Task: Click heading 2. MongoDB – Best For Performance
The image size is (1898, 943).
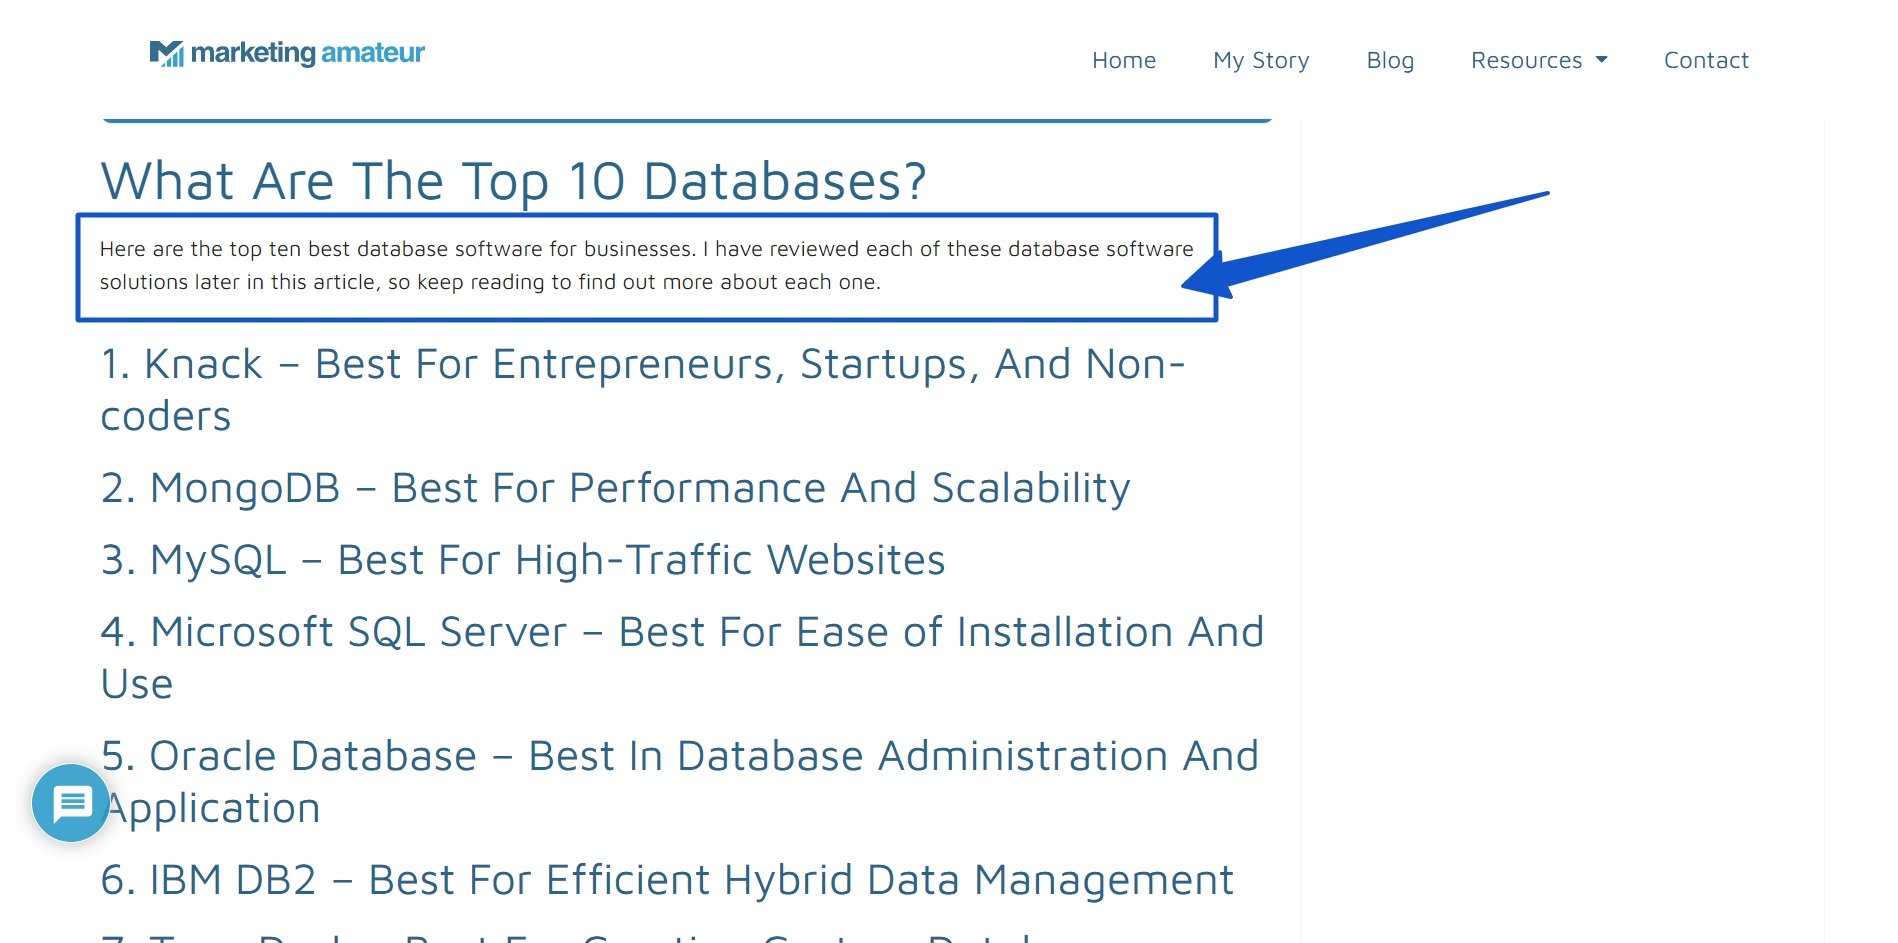Action: pos(616,488)
